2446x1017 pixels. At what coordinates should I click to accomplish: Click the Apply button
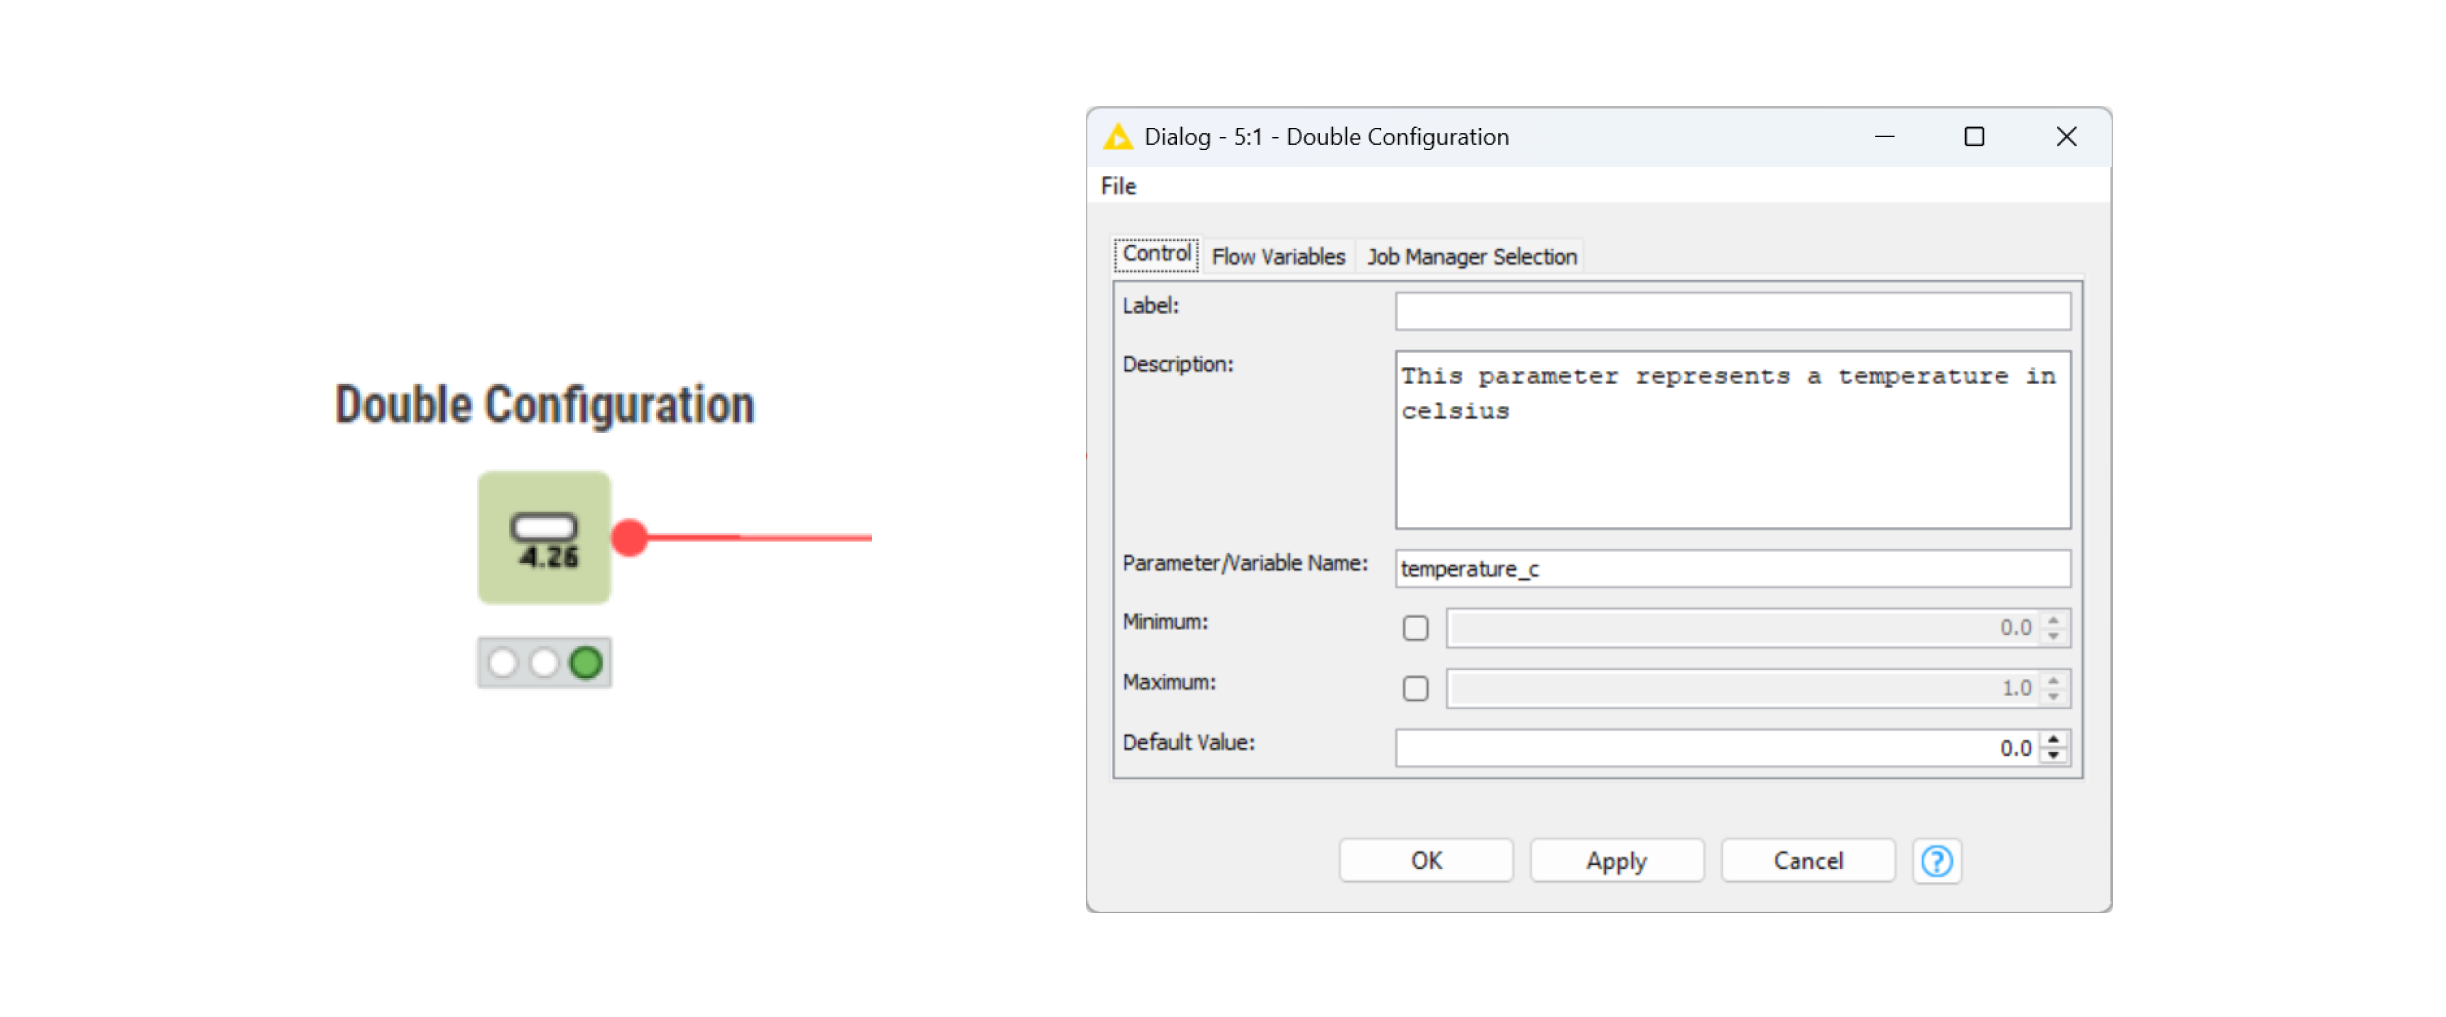point(1616,861)
